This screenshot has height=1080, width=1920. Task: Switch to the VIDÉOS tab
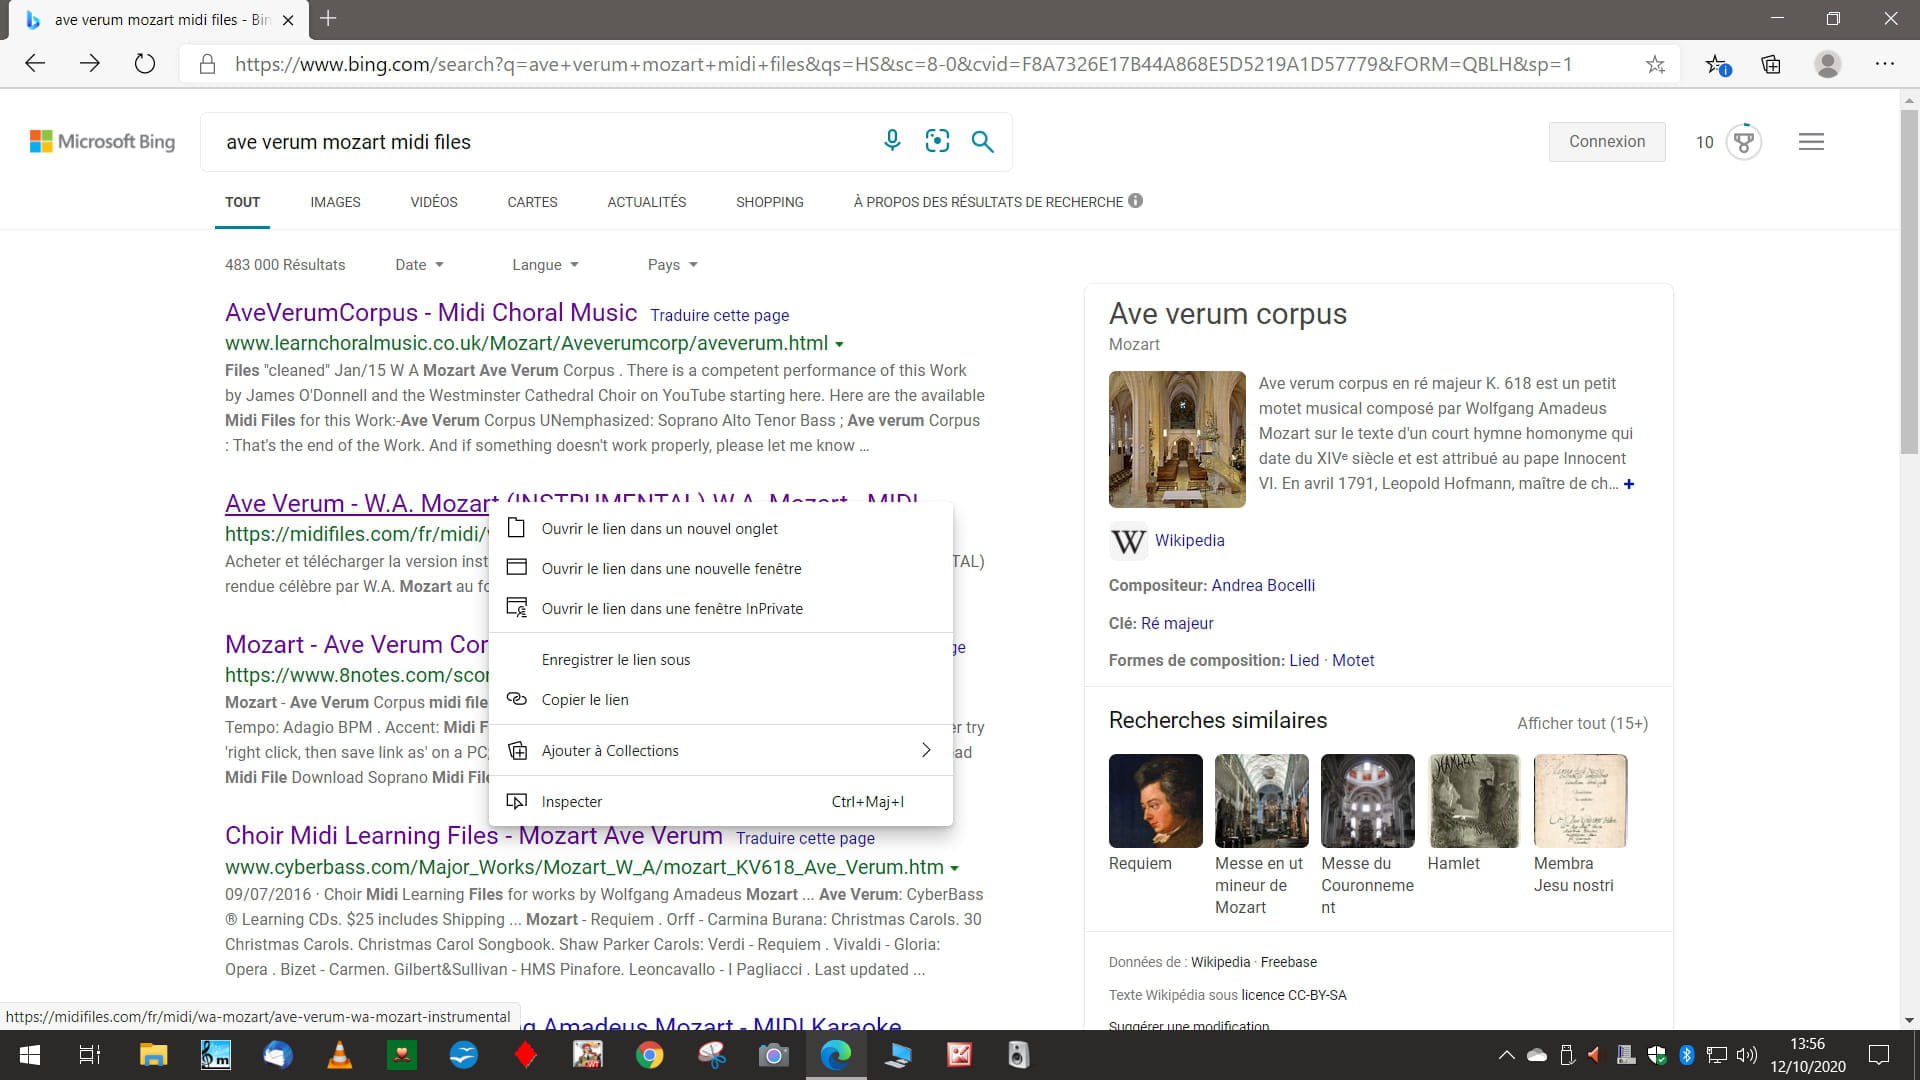(x=434, y=202)
